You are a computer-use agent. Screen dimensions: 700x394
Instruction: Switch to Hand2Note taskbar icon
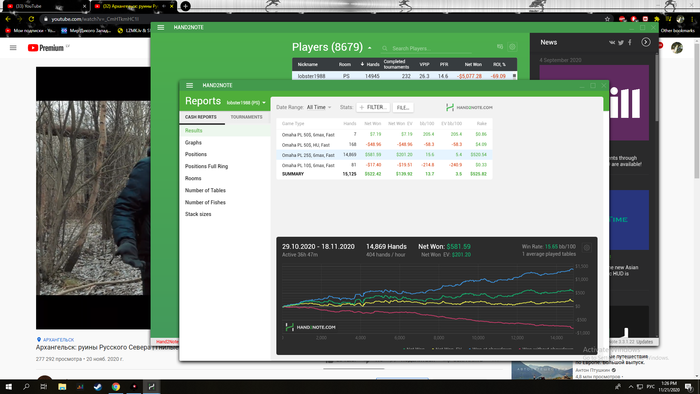tap(152, 387)
